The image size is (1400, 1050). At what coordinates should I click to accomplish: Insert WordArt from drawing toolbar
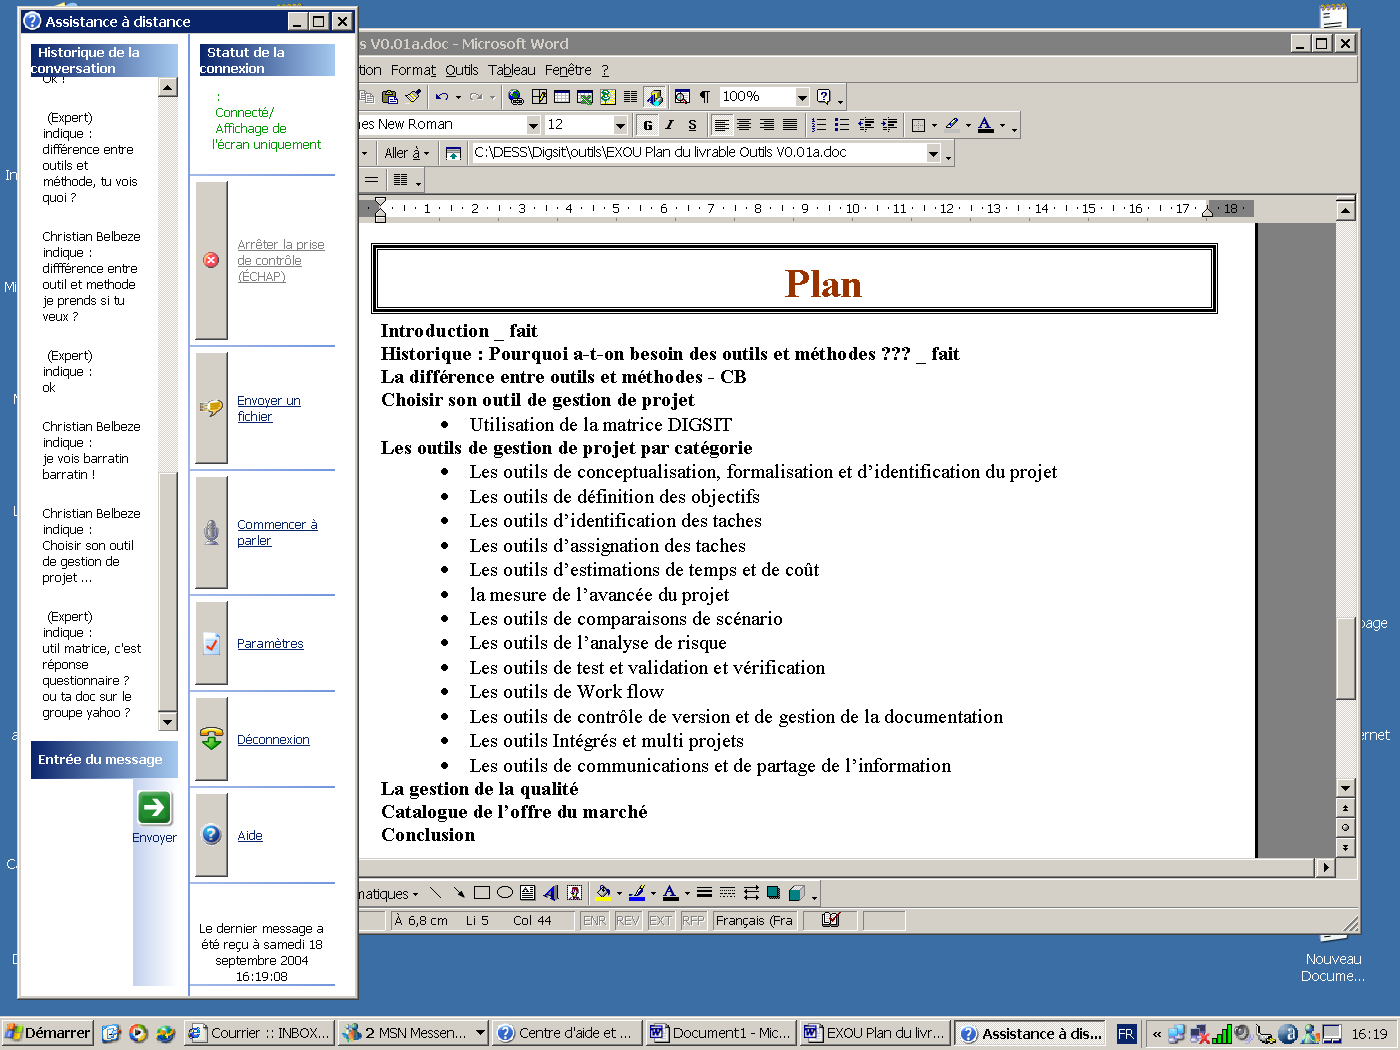pos(550,893)
